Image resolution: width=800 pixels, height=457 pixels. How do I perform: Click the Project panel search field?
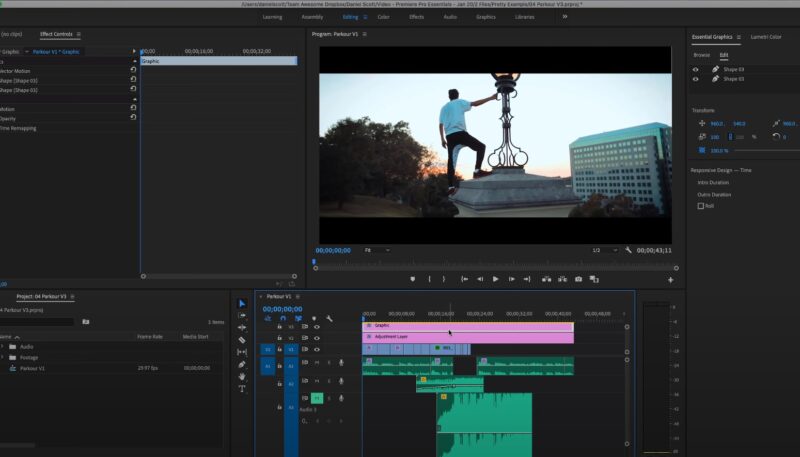coord(37,322)
